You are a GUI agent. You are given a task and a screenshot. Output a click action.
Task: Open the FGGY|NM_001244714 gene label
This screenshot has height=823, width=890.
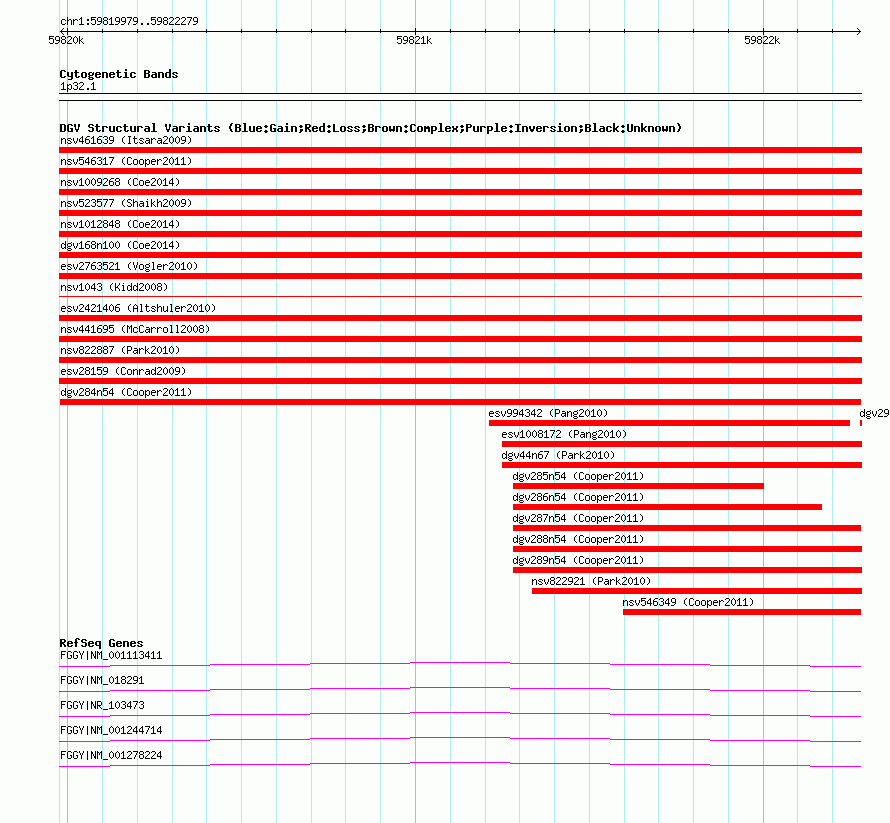point(111,730)
